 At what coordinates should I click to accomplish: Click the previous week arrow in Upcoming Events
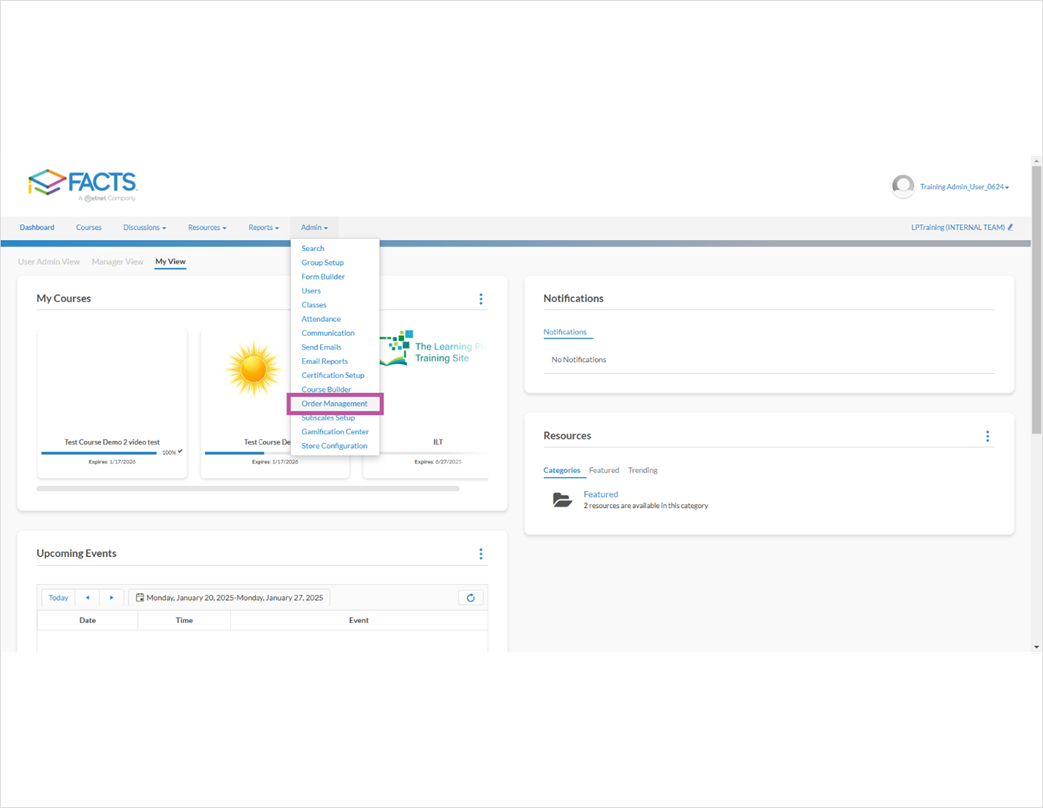(x=87, y=597)
